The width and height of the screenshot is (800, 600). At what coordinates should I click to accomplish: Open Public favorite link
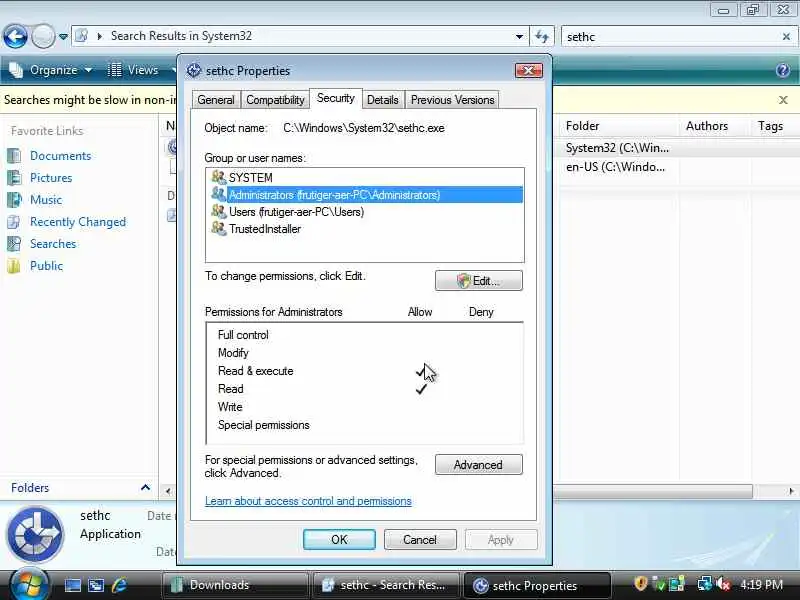point(46,266)
